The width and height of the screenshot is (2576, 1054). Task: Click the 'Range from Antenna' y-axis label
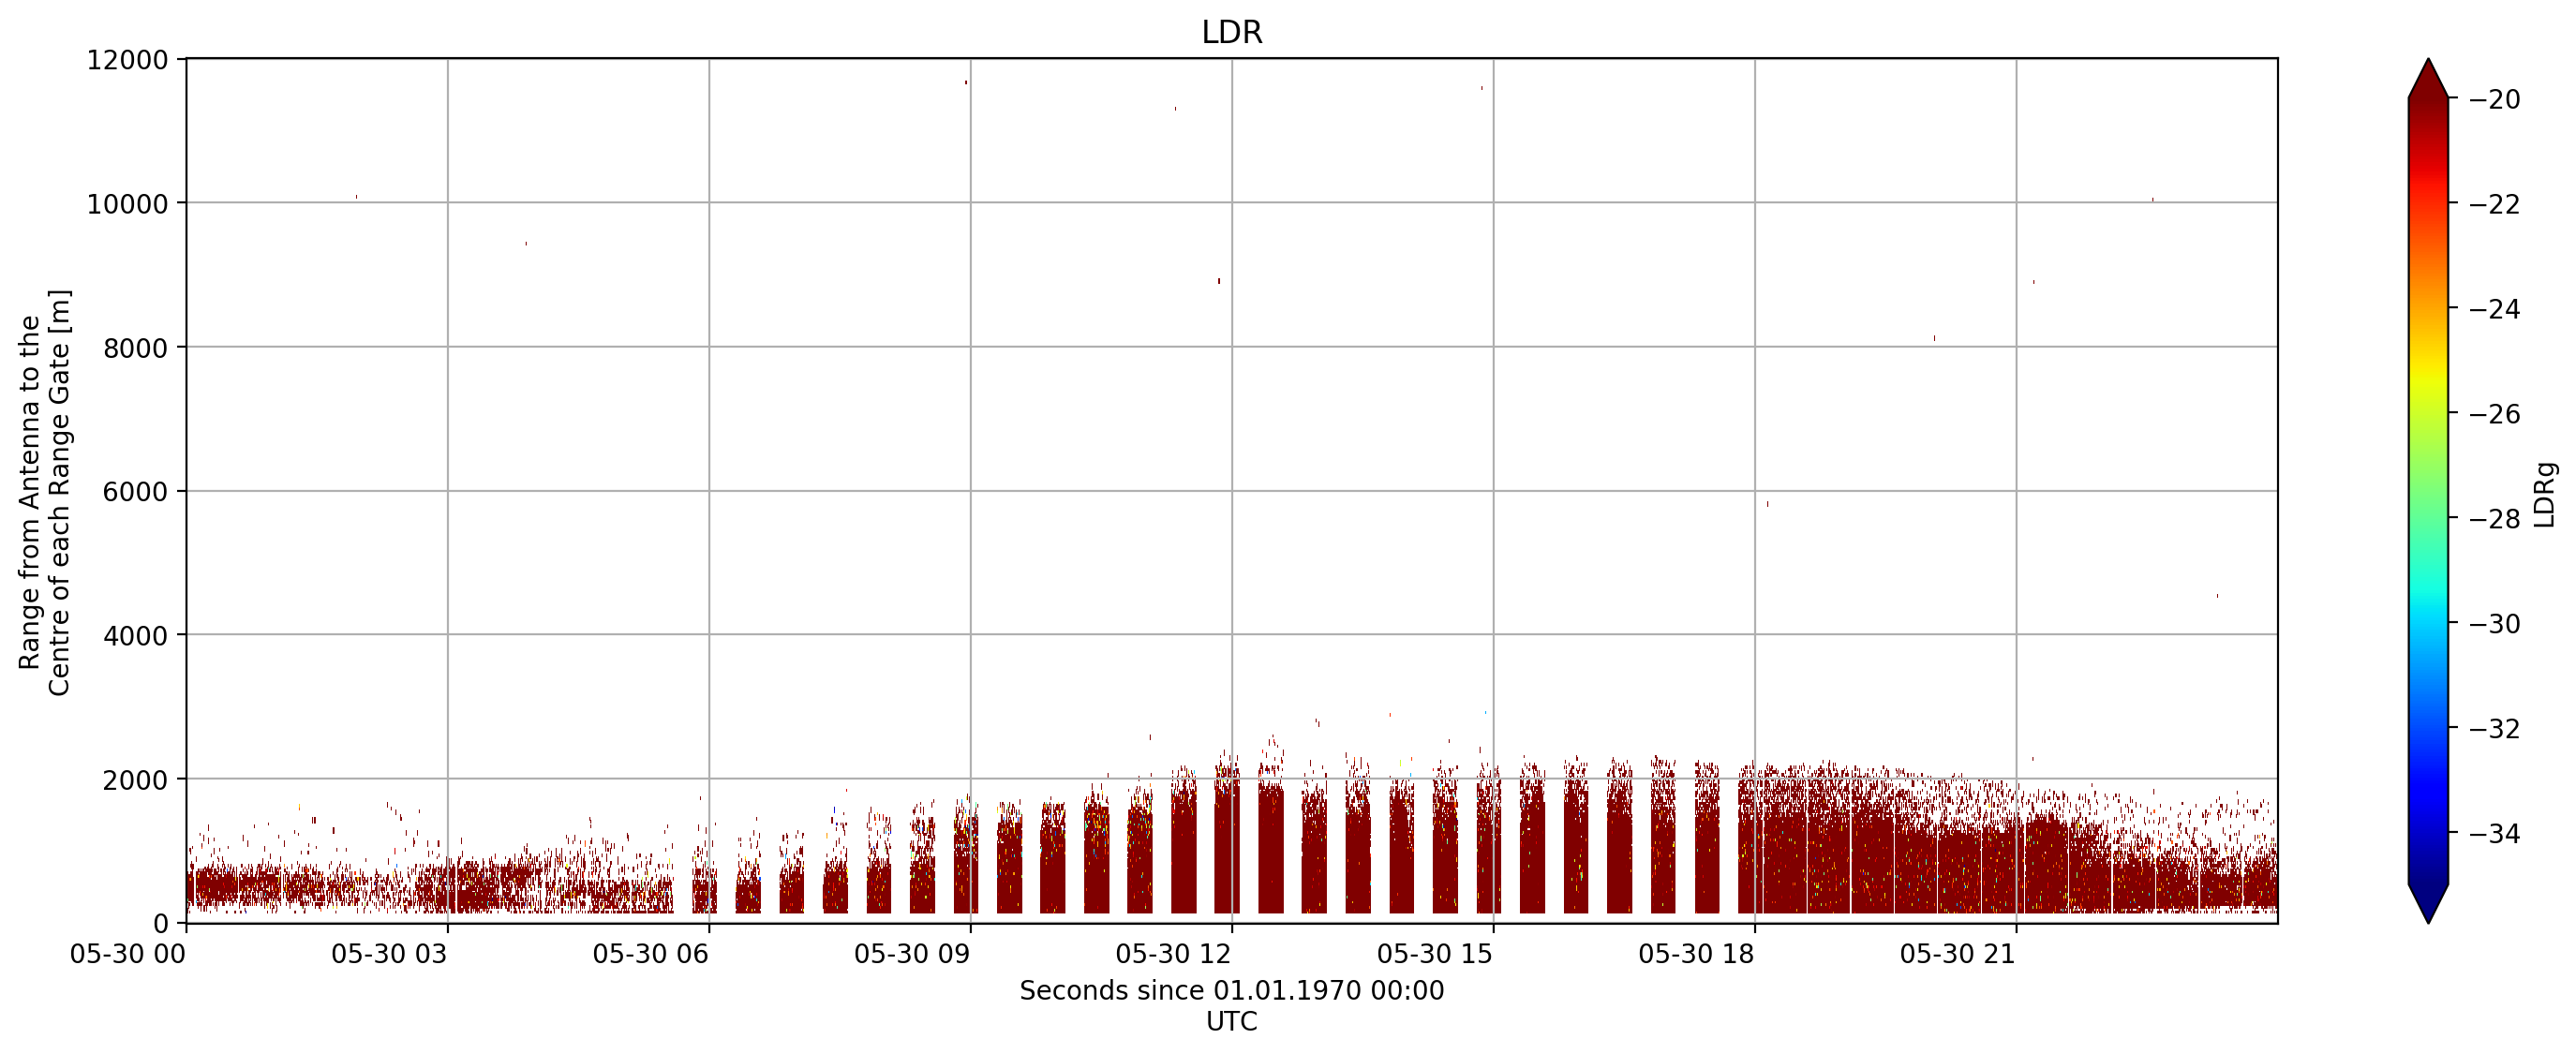45,492
